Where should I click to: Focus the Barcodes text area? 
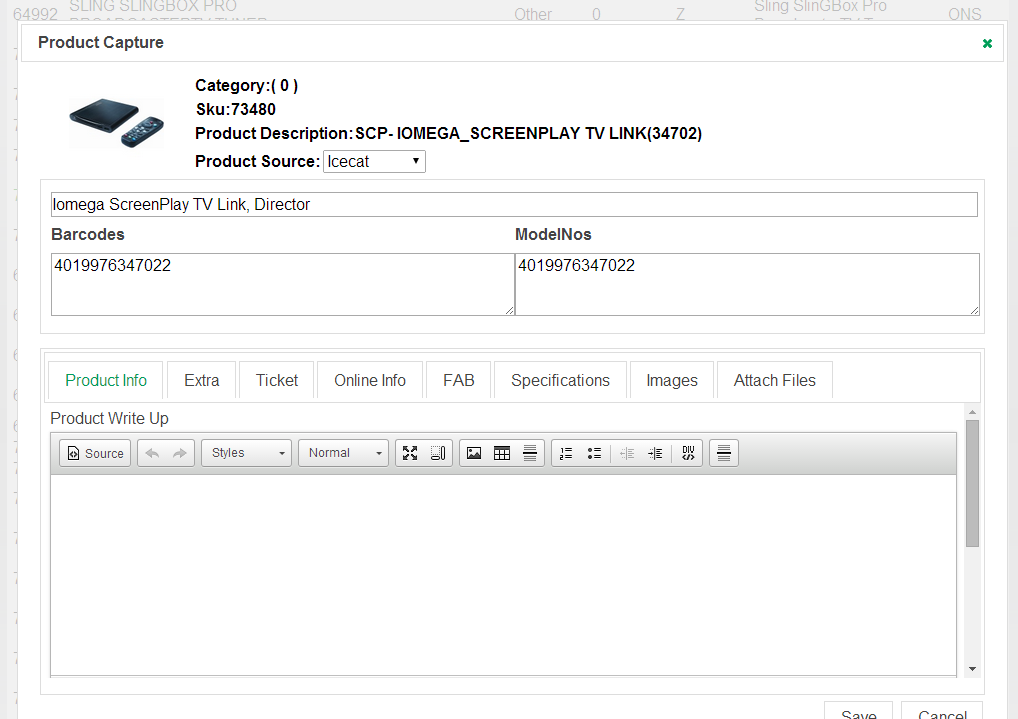coord(283,284)
